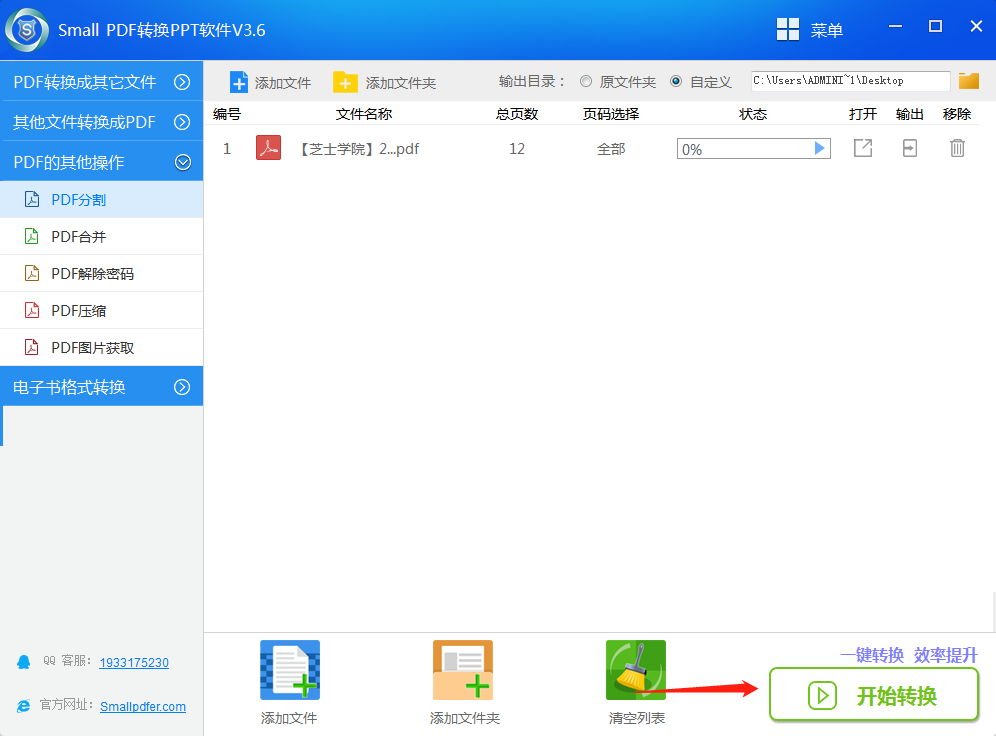
Task: Click the large 添加文件 document icon at bottom
Action: click(290, 670)
